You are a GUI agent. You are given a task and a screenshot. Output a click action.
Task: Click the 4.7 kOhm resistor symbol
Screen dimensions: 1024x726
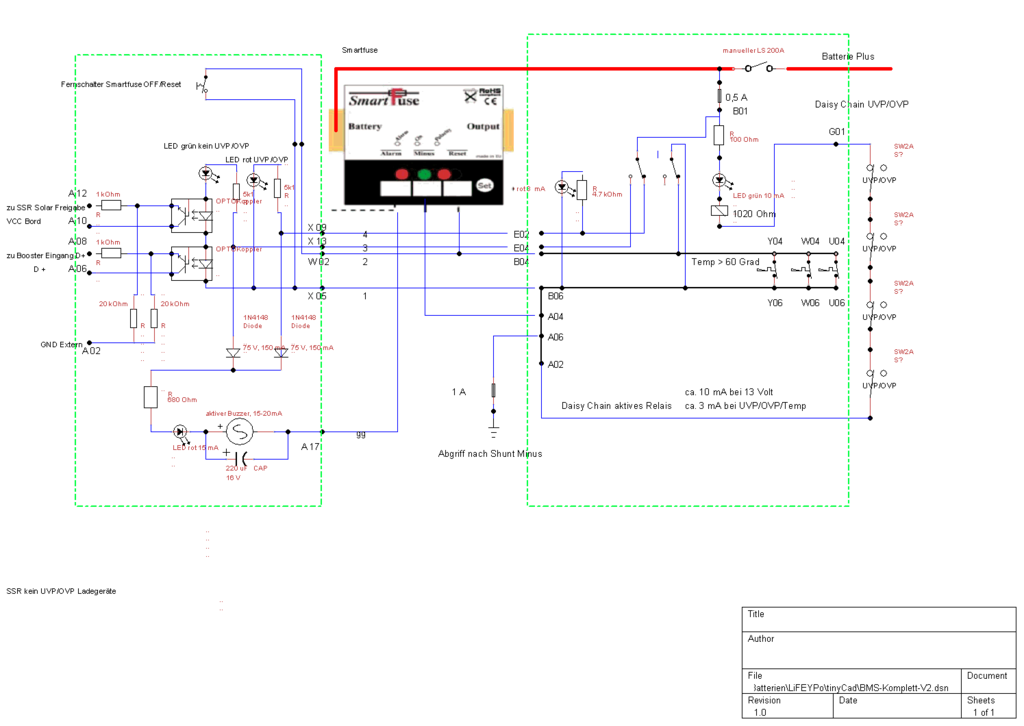582,190
